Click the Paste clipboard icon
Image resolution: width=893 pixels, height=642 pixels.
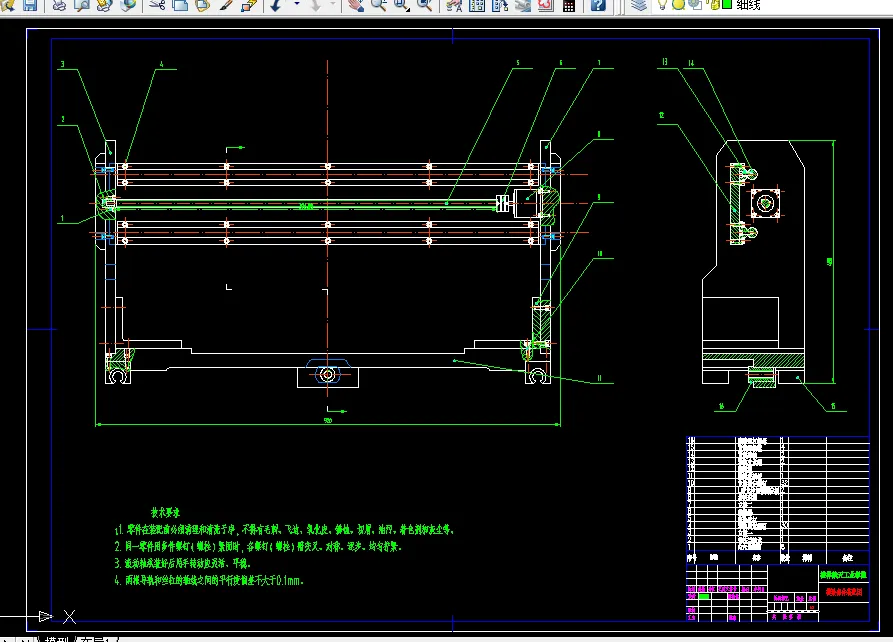(x=203, y=5)
